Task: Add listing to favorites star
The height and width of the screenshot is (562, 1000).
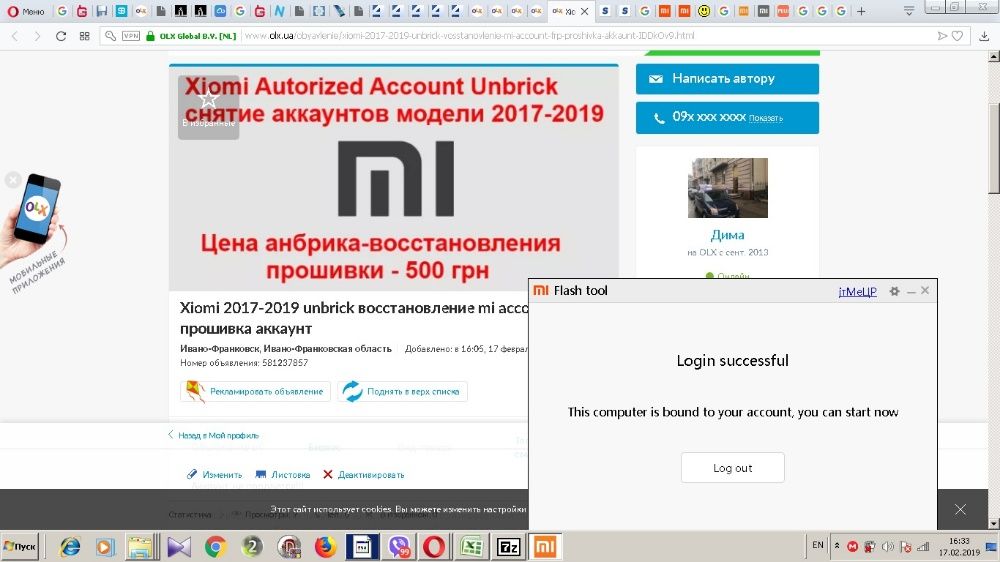Action: pos(209,107)
